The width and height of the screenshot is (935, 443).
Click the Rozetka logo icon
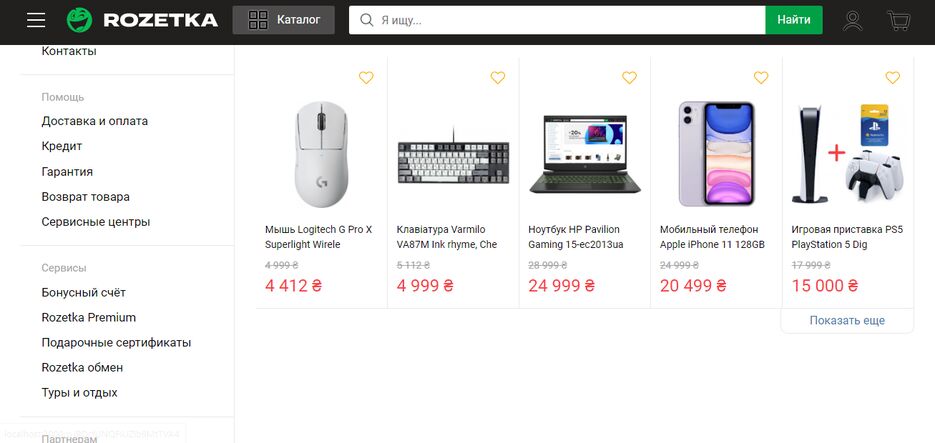[79, 20]
